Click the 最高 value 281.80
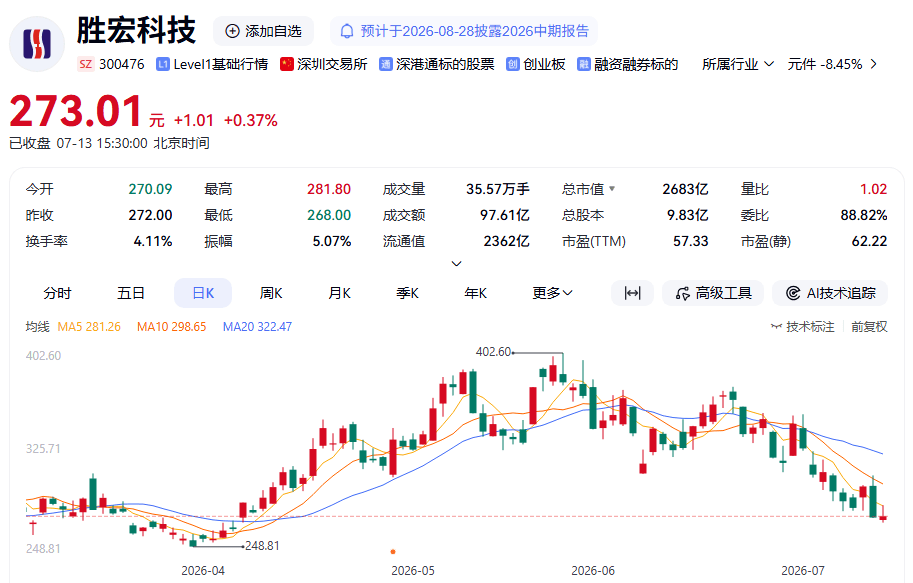The image size is (913, 583). [x=329, y=189]
